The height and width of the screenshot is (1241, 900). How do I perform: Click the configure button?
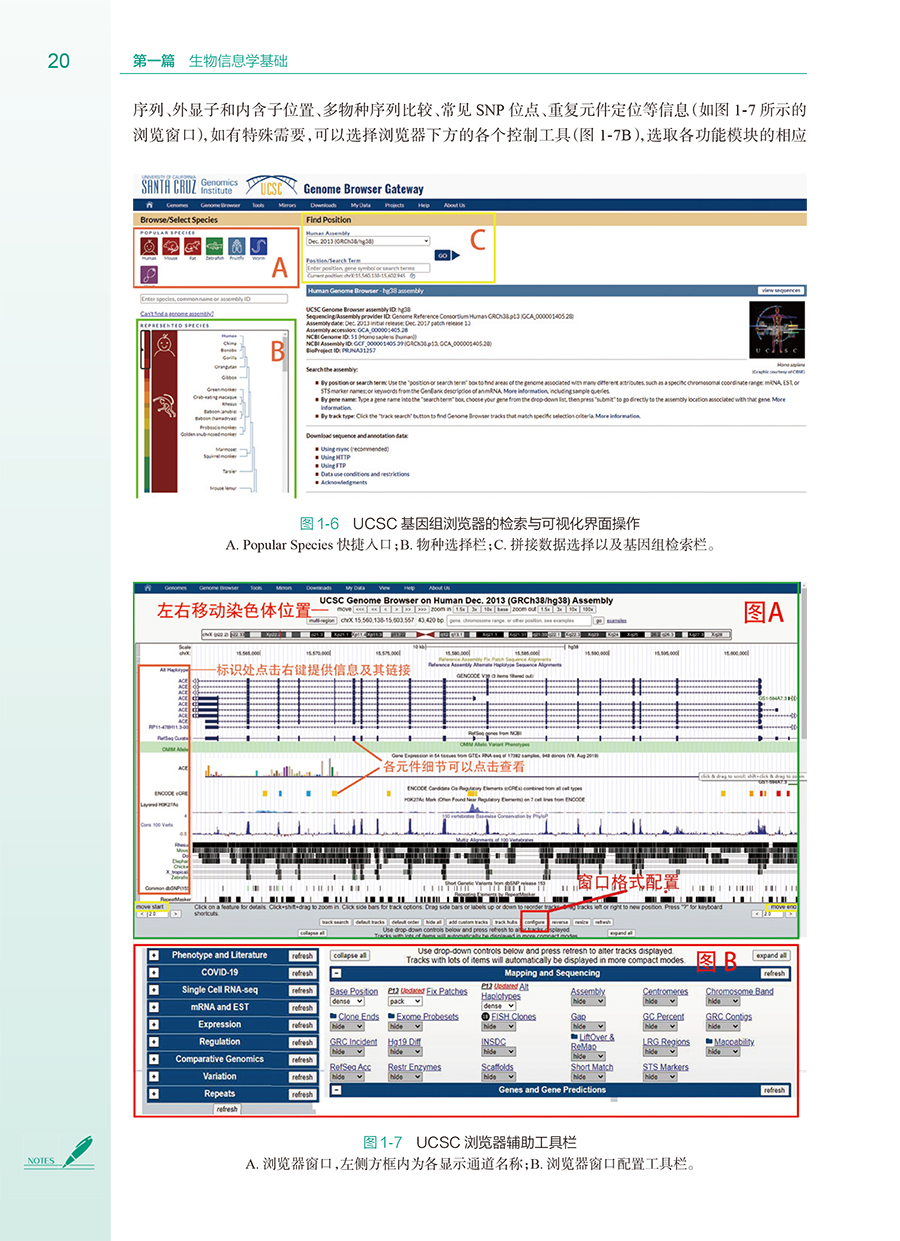(534, 922)
